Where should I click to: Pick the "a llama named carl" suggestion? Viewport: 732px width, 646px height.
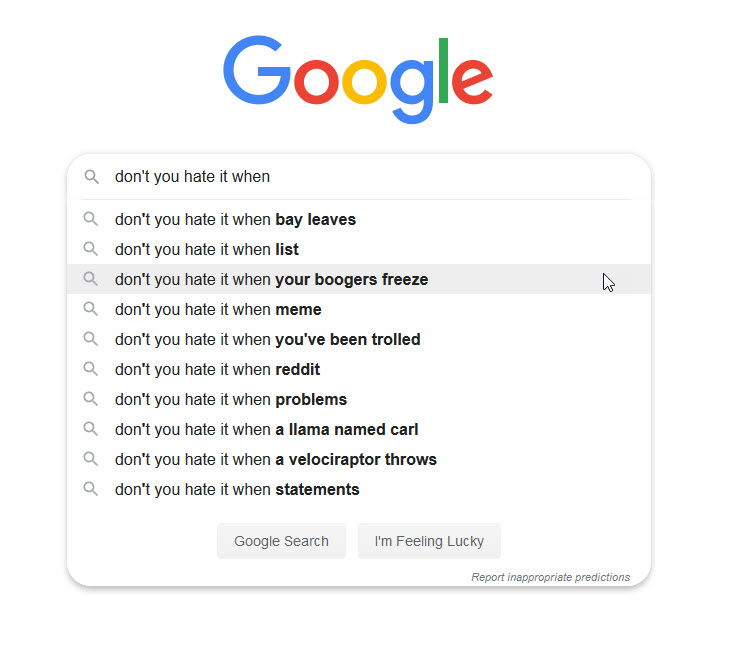(x=266, y=429)
